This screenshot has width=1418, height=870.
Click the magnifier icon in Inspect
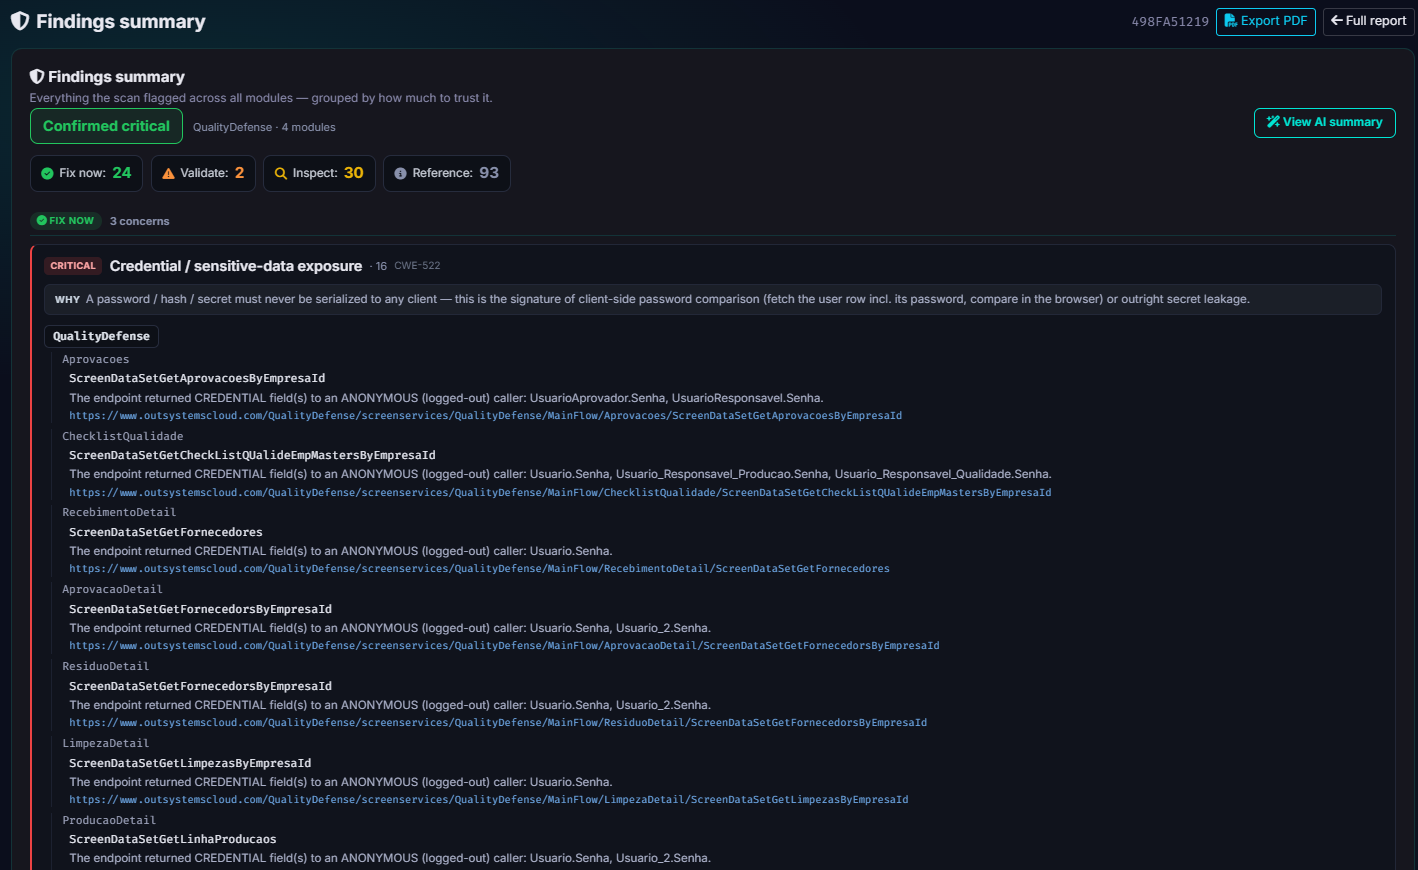pos(281,173)
